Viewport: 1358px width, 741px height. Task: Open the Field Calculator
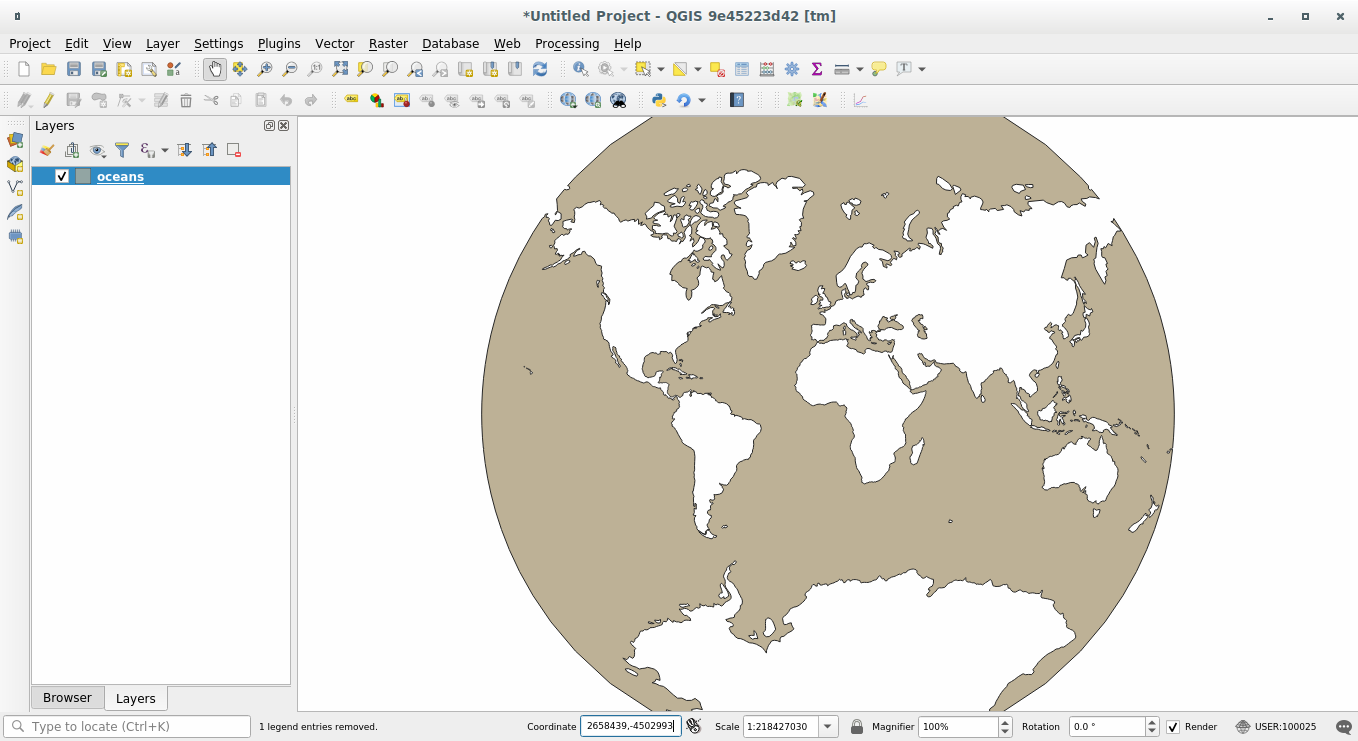pyautogui.click(x=766, y=69)
